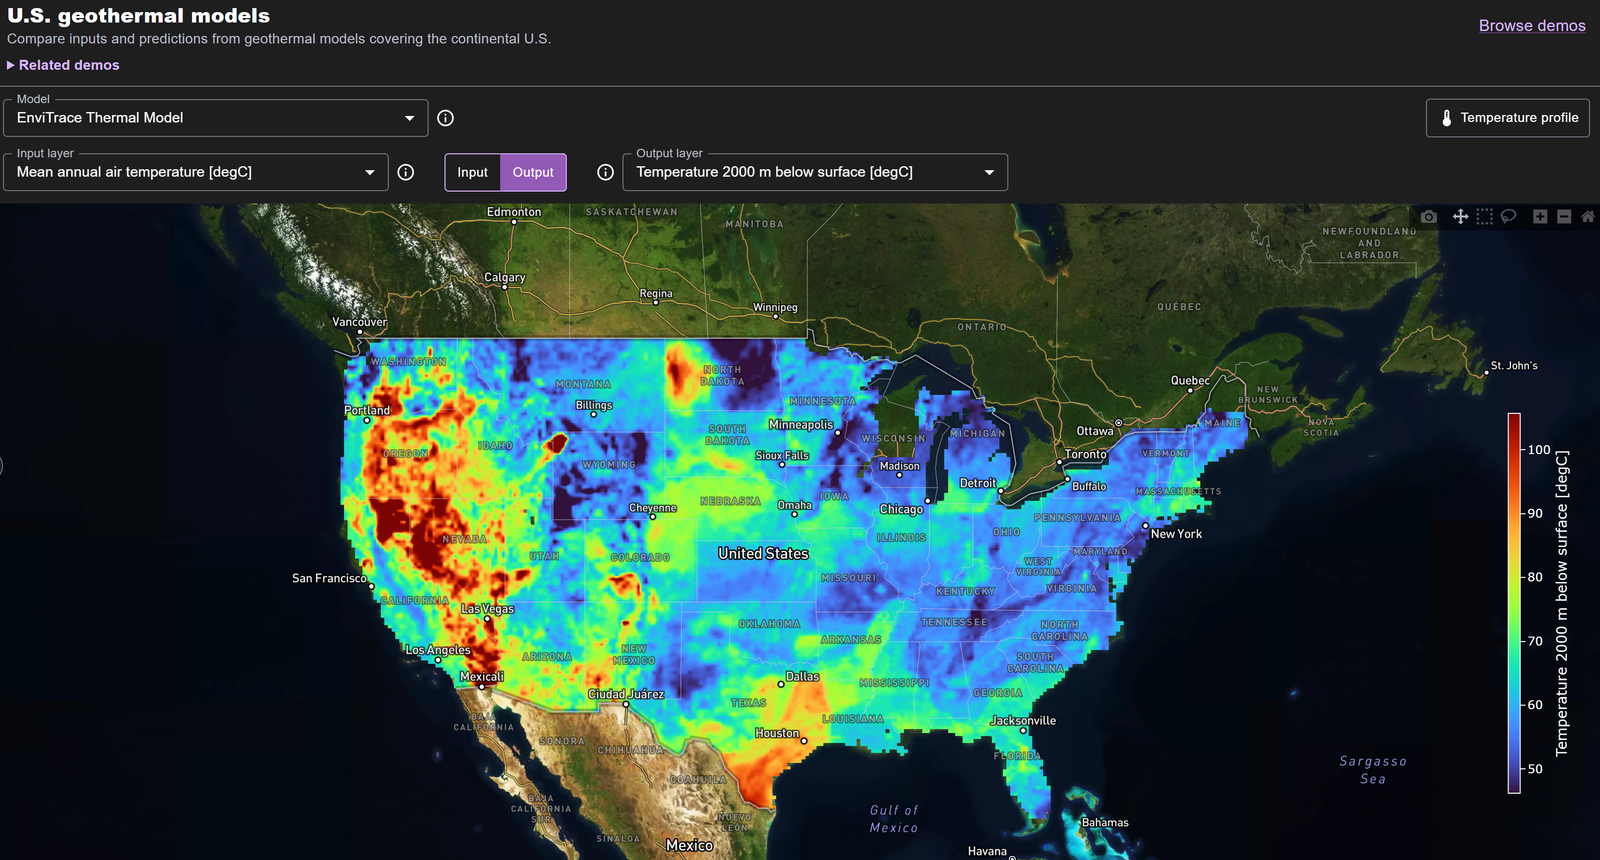Click the Temperature profile button
This screenshot has height=860, width=1600.
click(1508, 118)
